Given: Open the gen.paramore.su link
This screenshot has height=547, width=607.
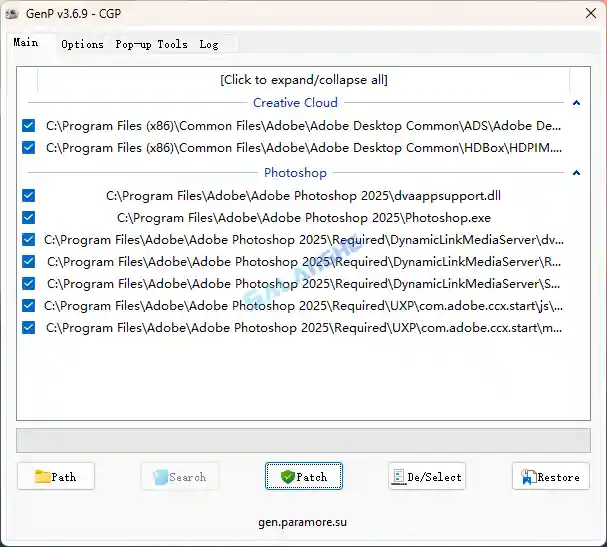Looking at the screenshot, I should (x=302, y=522).
